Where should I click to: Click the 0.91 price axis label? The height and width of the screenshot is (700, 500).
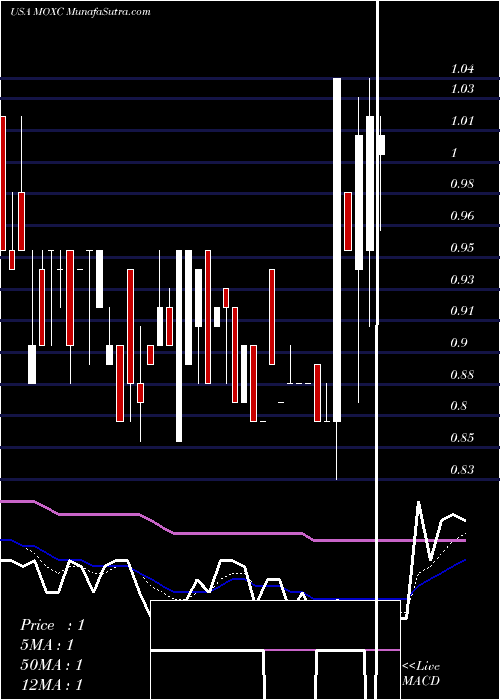(x=462, y=311)
